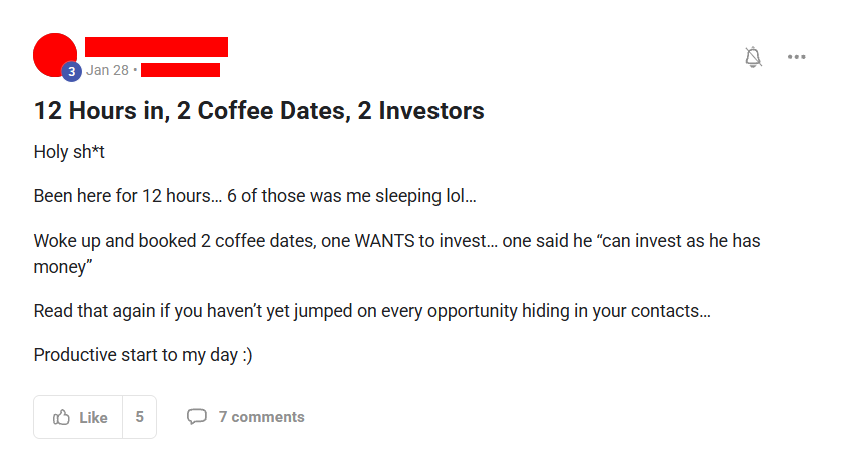The image size is (856, 472).
Task: Click the speech bubble comments icon
Action: [x=197, y=417]
